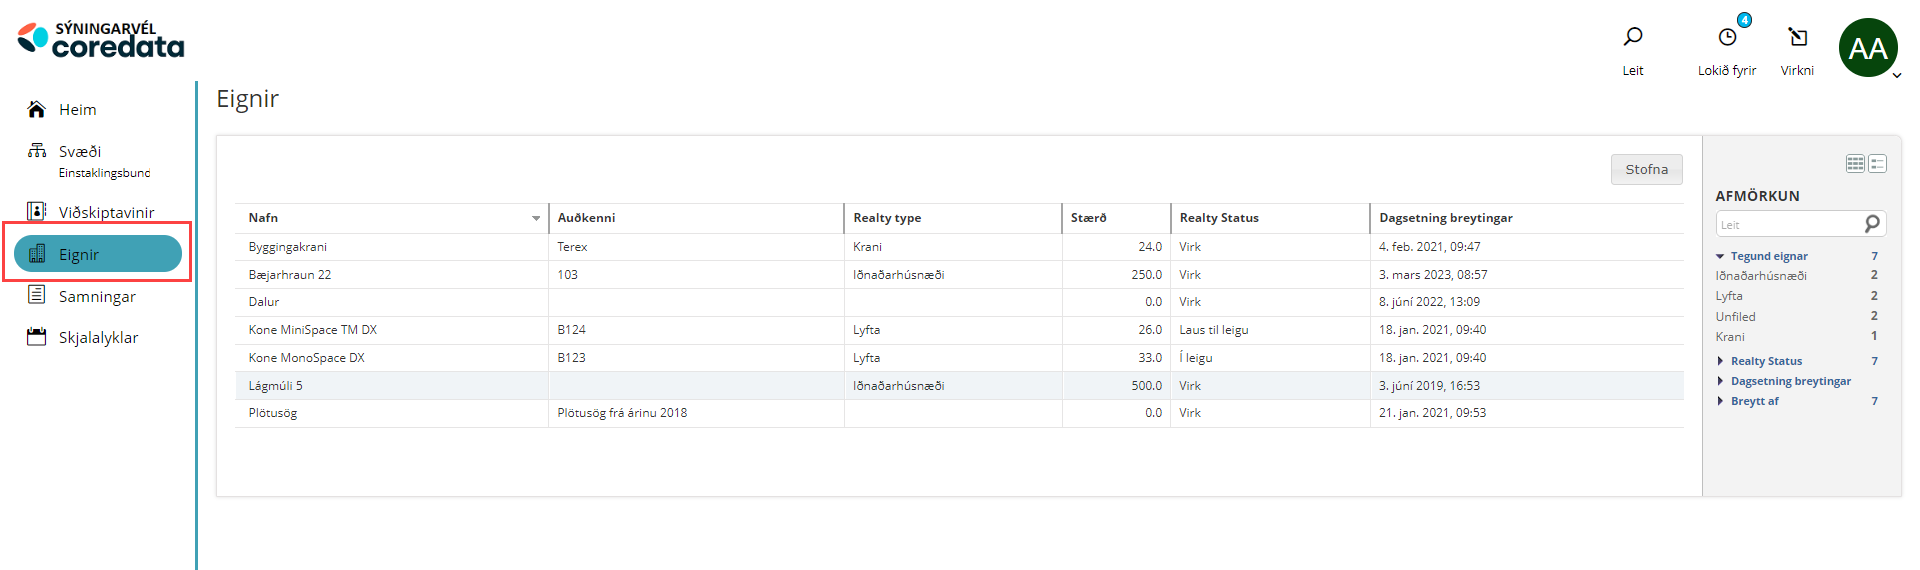Go to Heim home icon
The image size is (1920, 570).
[37, 109]
